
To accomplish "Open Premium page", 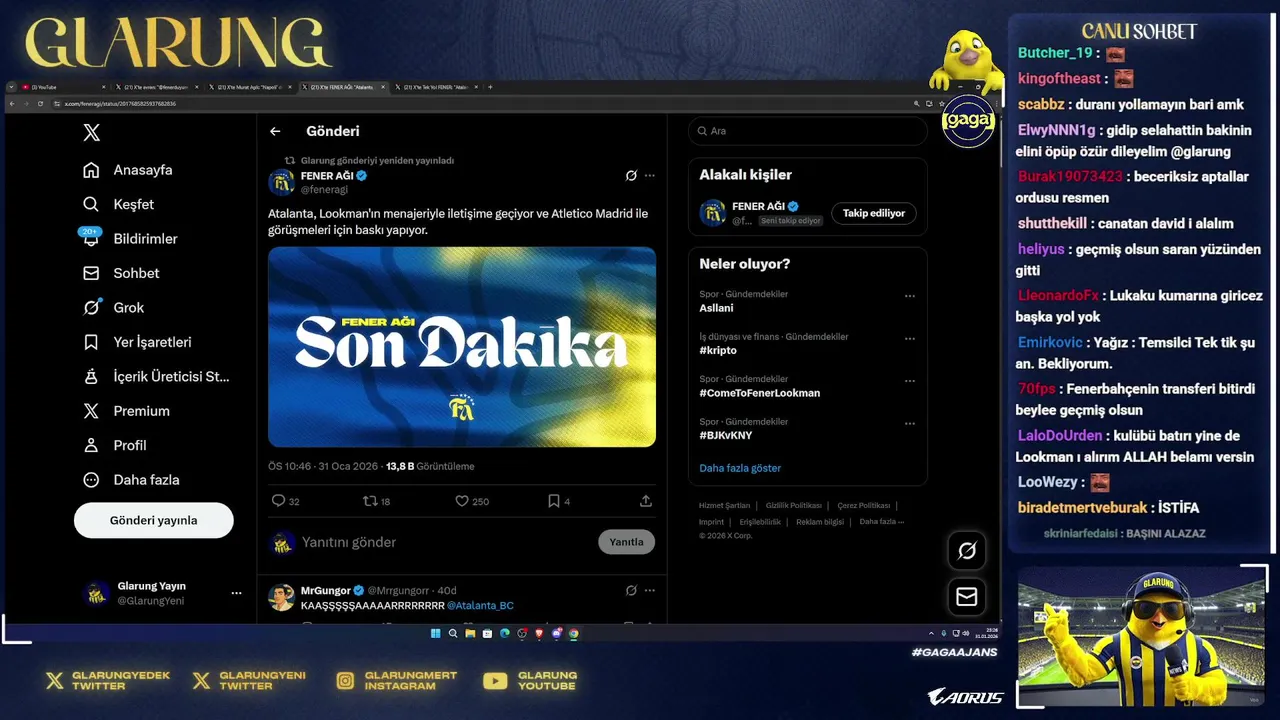I will (126, 411).
